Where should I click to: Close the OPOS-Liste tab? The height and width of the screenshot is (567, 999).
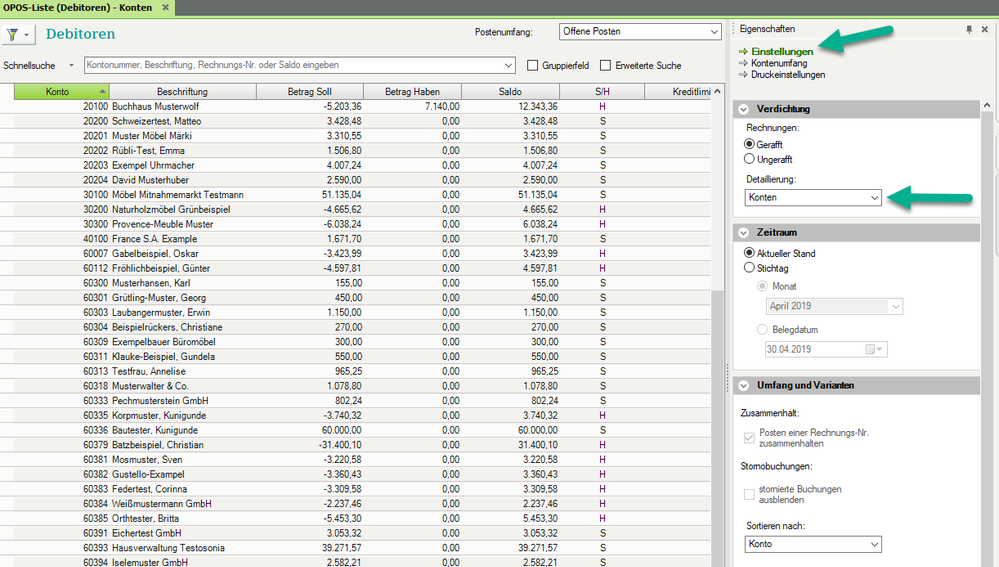coord(165,7)
